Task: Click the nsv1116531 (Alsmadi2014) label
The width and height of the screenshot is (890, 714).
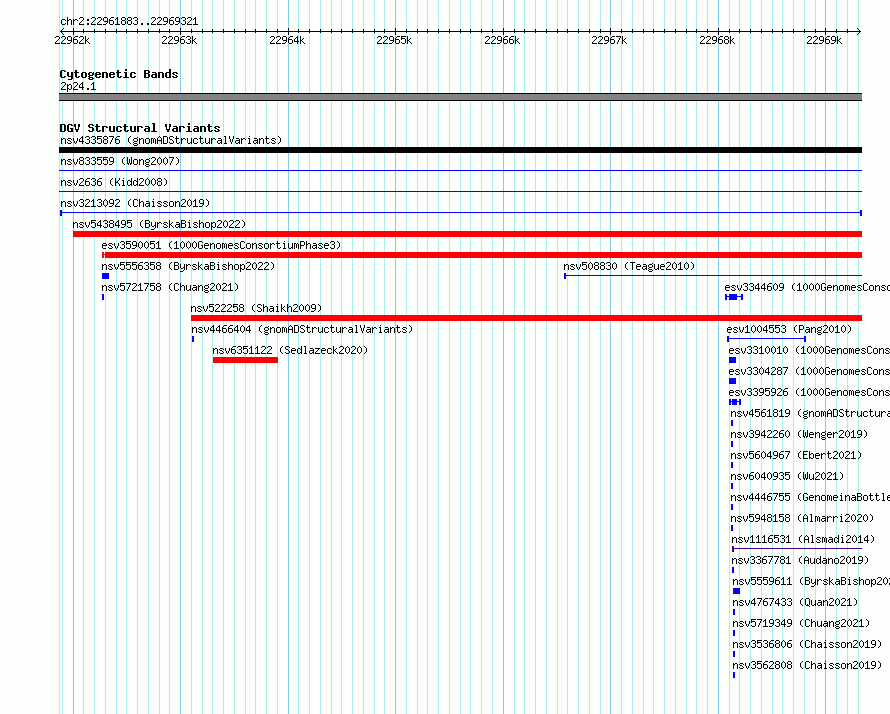Action: [803, 539]
